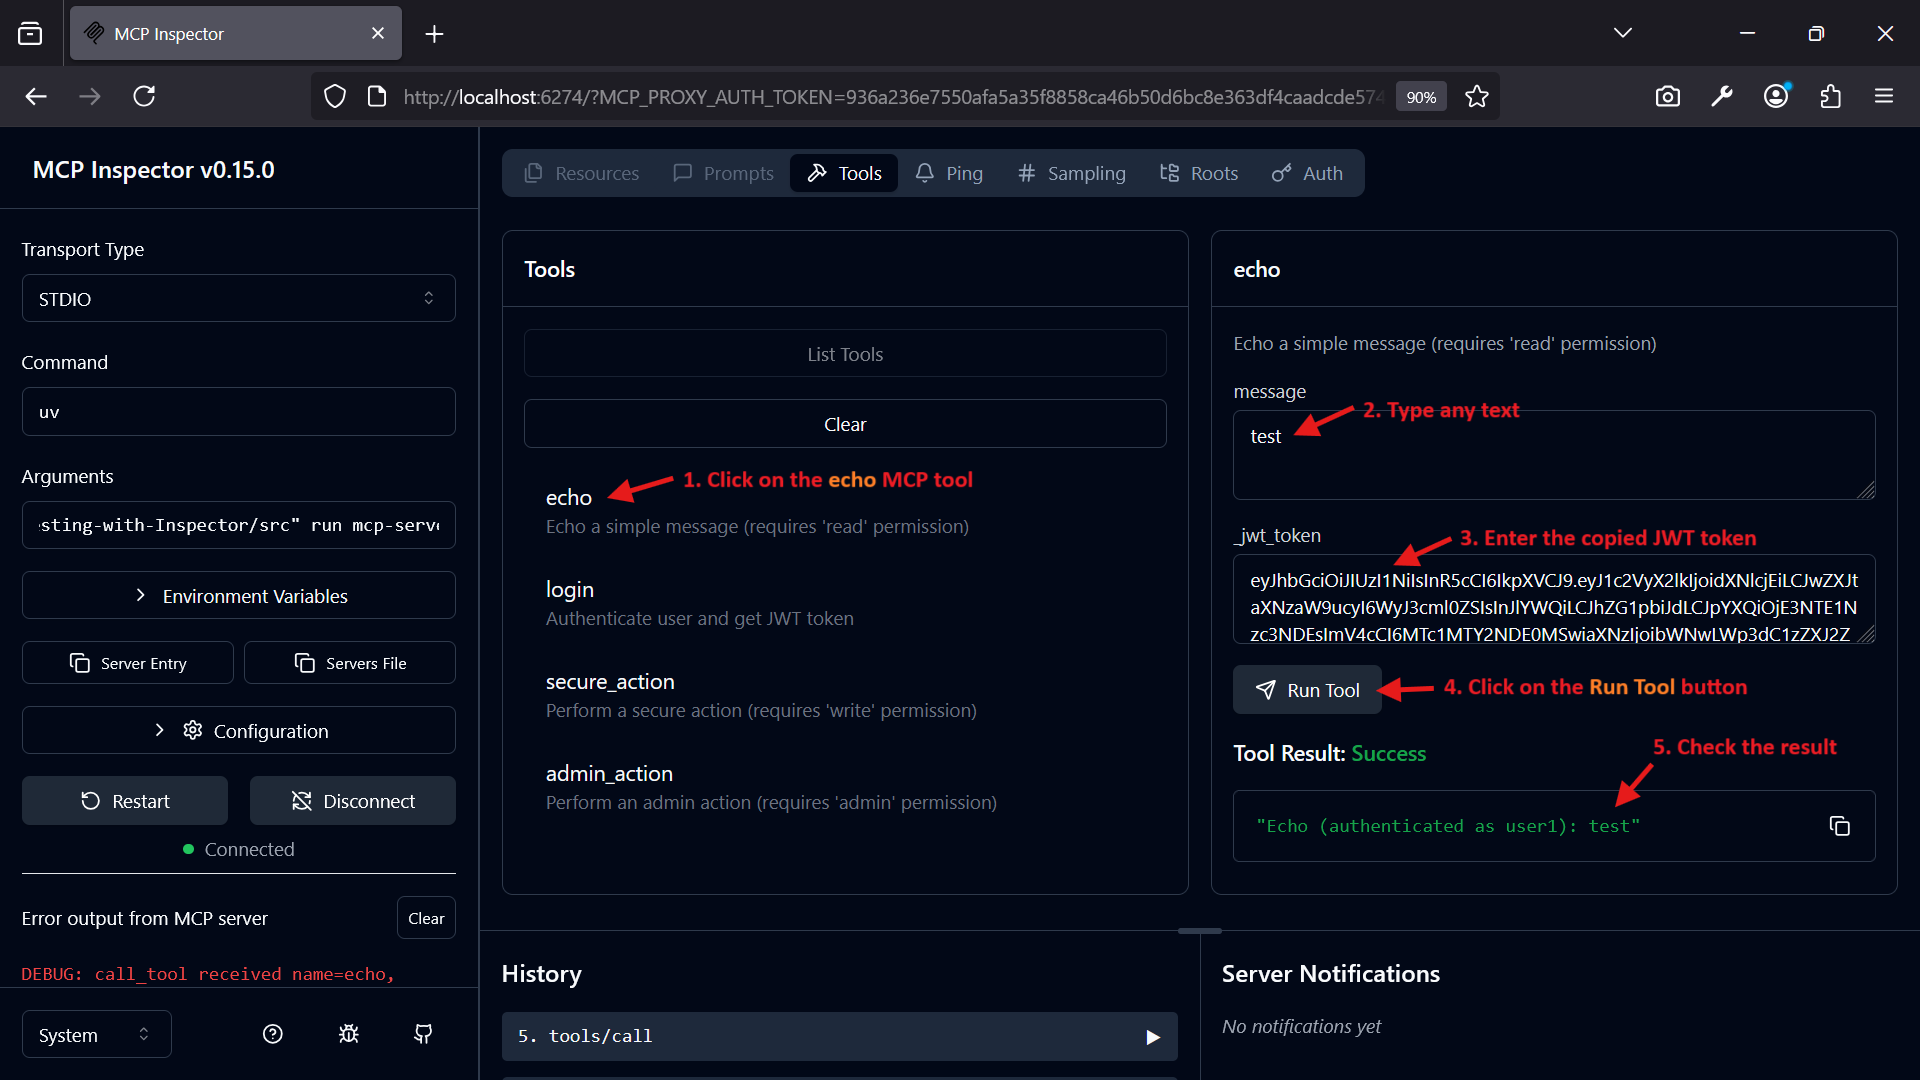Switch to the Prompts tab
1920x1080 pixels.
click(x=724, y=173)
